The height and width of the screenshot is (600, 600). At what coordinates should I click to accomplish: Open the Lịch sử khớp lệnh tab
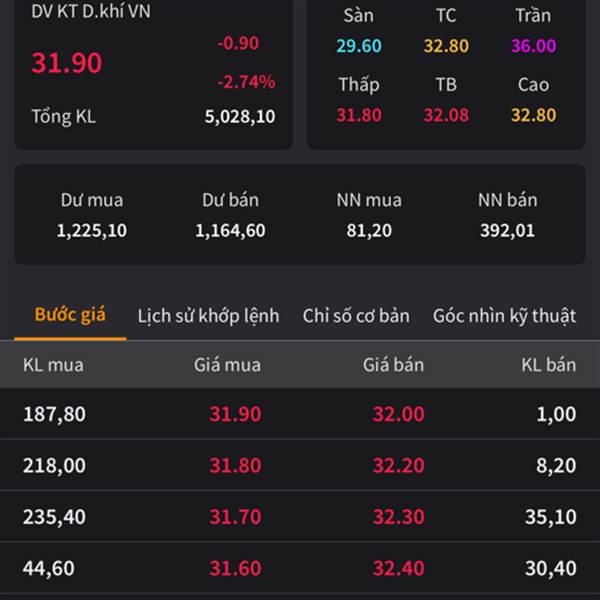(208, 316)
